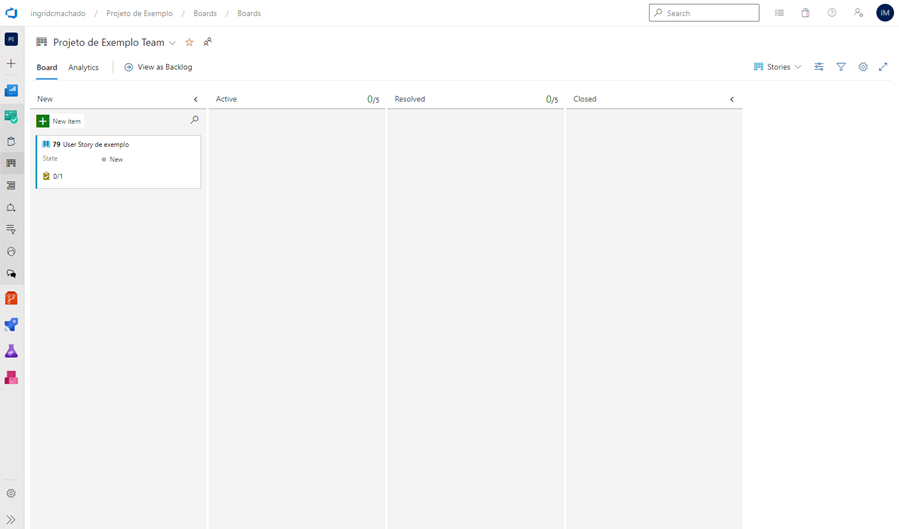899x529 pixels.
Task: Open the help question mark icon
Action: [831, 13]
